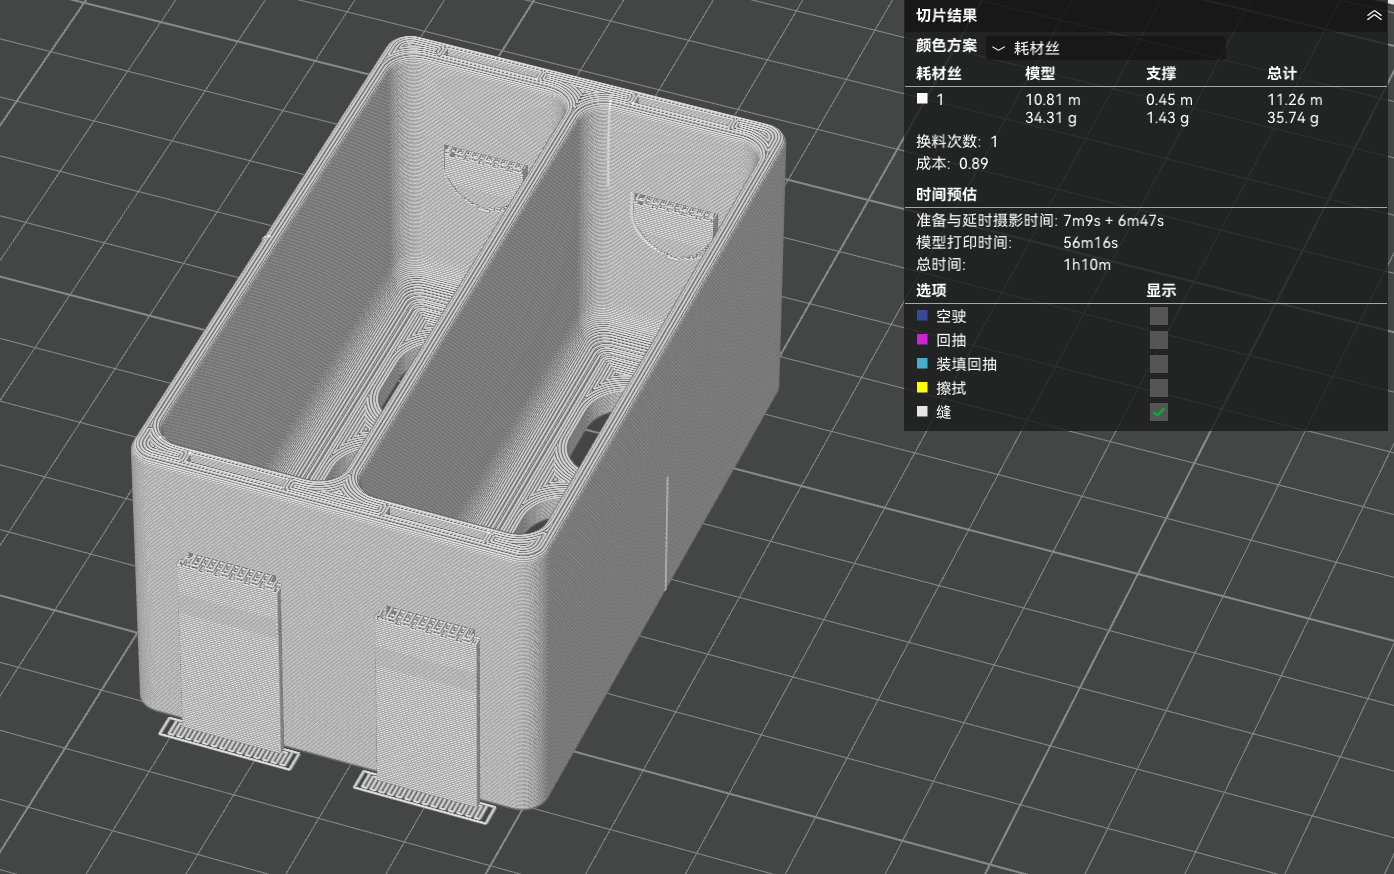Click the 模型打印时间 value 56m16s
The height and width of the screenshot is (874, 1394).
pos(1090,243)
